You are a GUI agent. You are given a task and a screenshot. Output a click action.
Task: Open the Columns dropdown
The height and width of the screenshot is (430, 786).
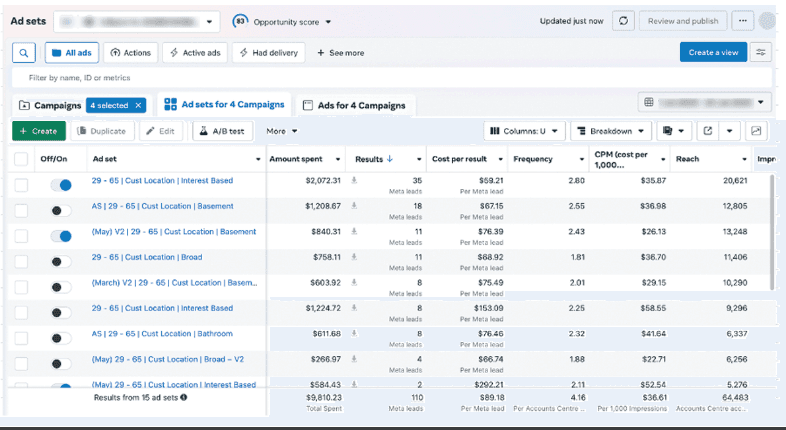524,131
